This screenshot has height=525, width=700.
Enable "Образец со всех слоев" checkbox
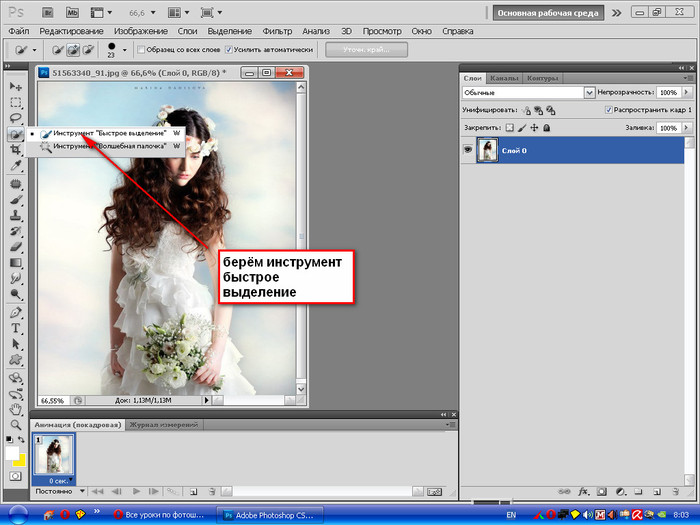[x=140, y=49]
